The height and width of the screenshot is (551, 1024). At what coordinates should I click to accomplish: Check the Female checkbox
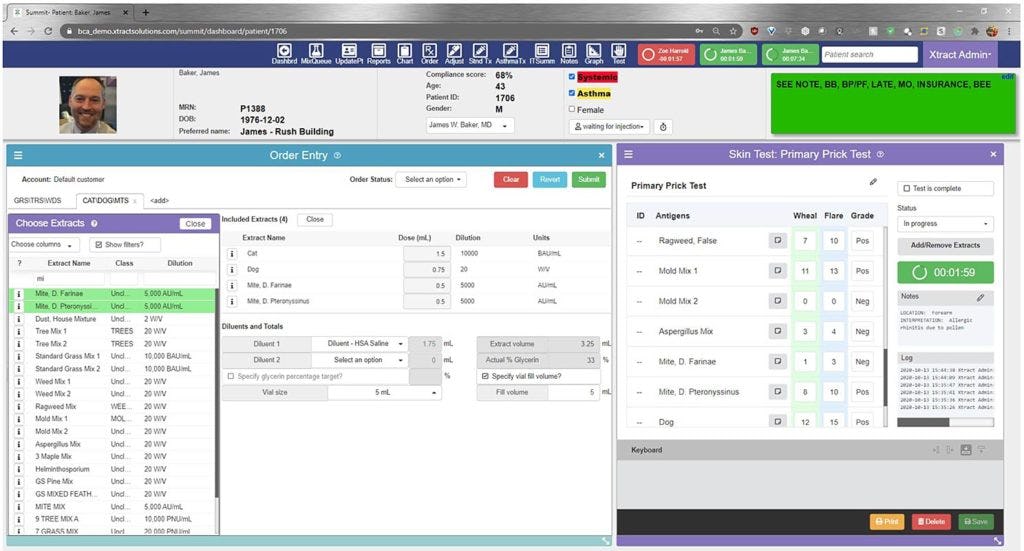(572, 109)
